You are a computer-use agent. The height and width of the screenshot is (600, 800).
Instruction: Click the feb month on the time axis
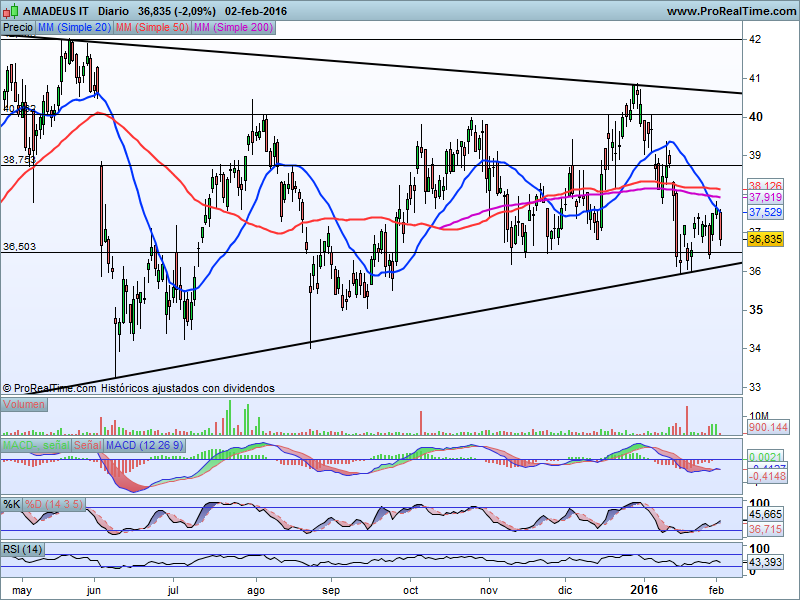pos(716,590)
